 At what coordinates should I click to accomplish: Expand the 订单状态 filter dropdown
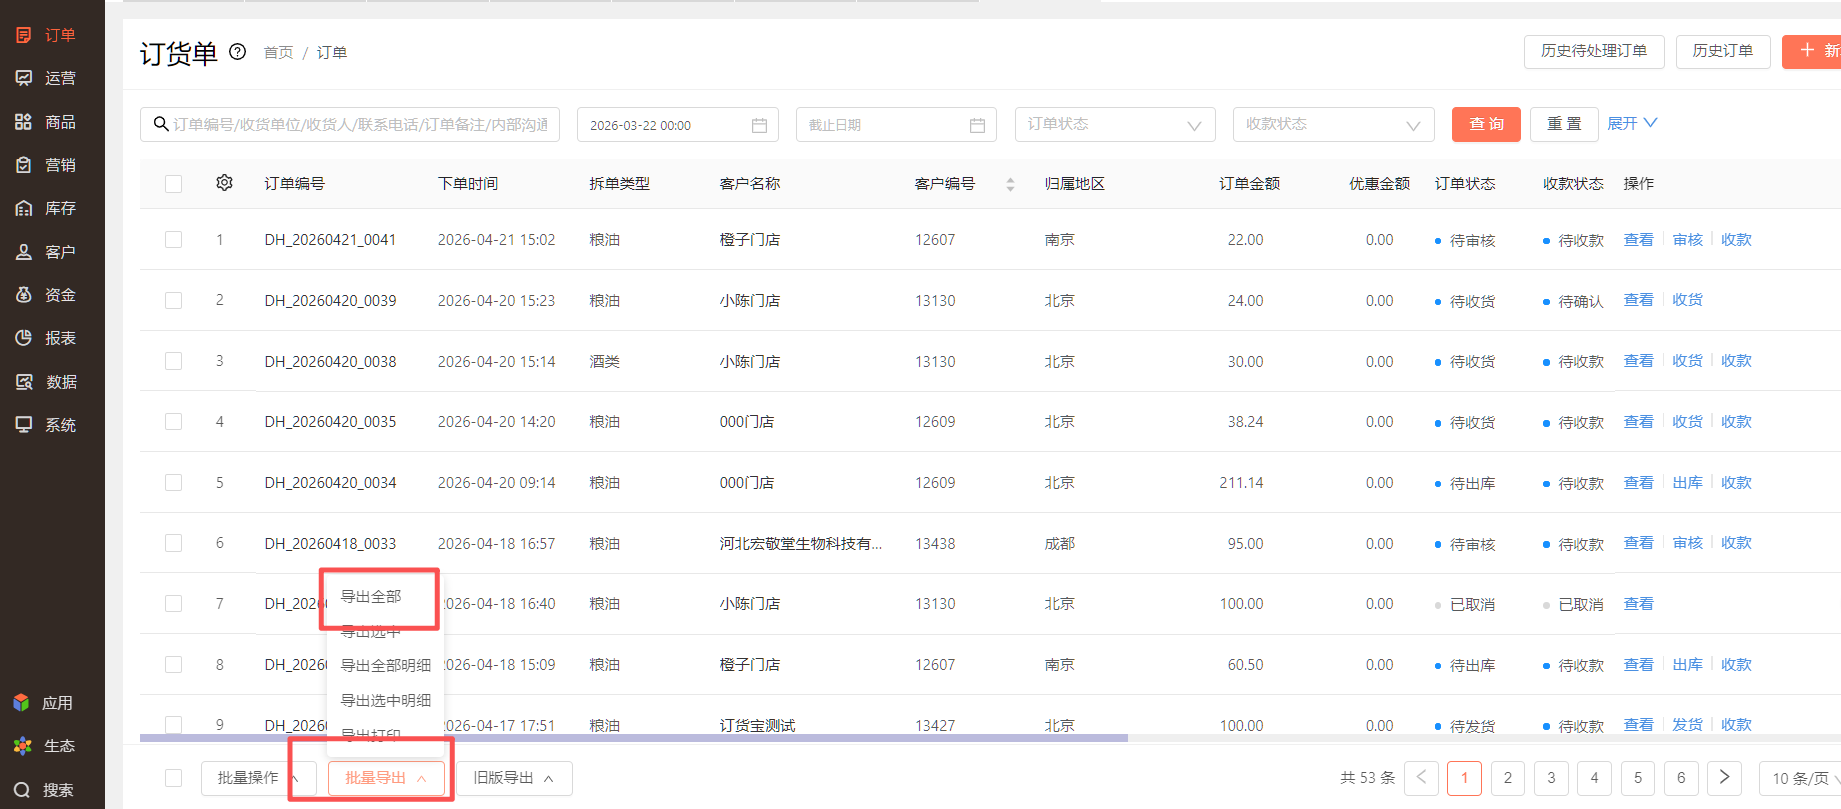(1115, 125)
